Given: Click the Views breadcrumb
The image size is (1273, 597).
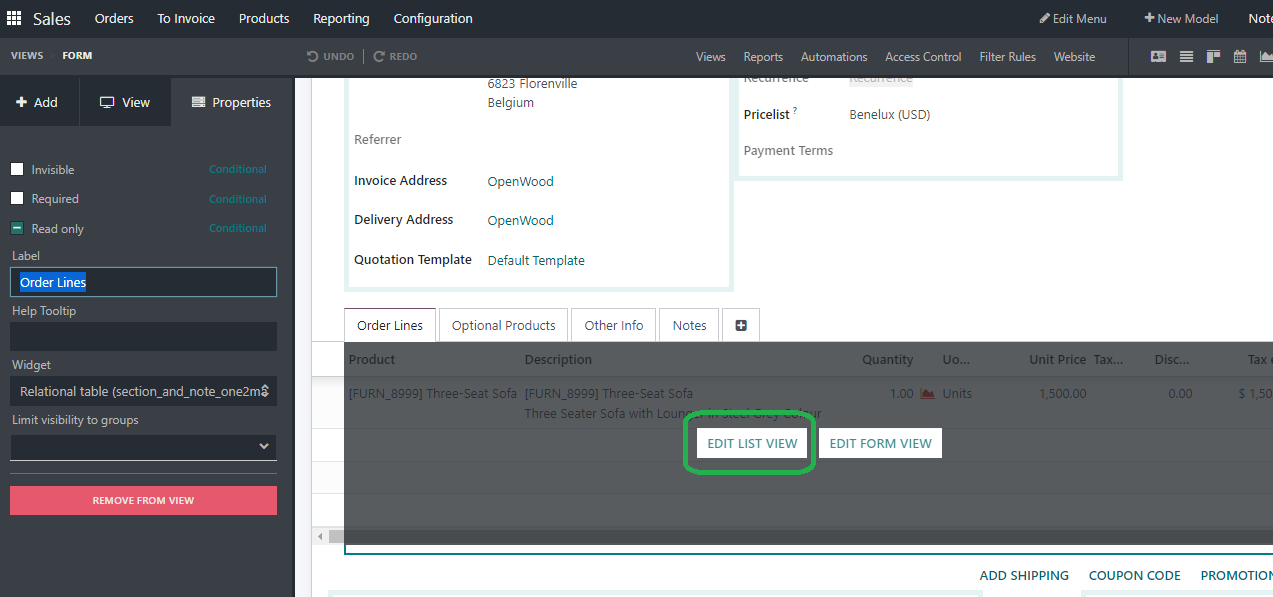Looking at the screenshot, I should coord(27,56).
